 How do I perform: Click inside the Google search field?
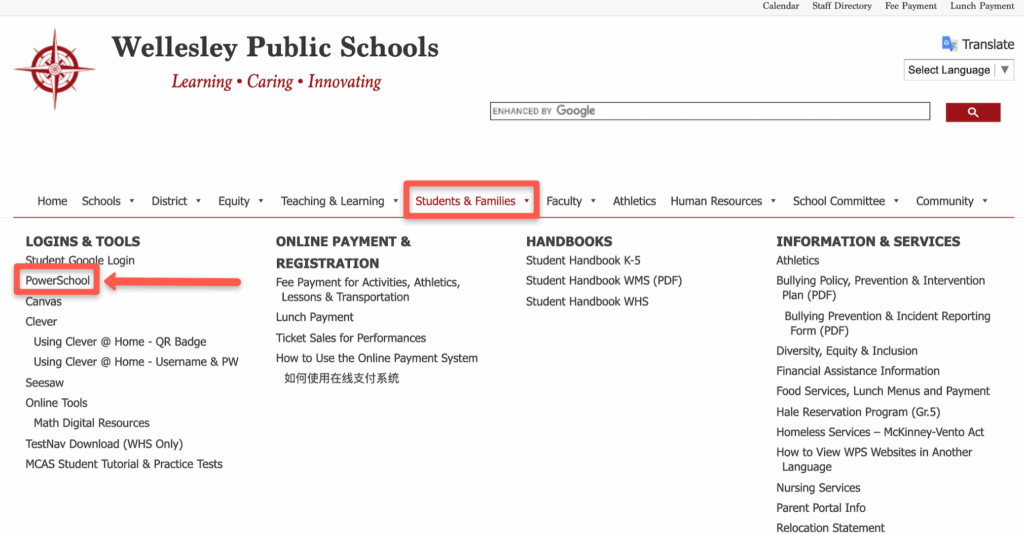pyautogui.click(x=710, y=111)
